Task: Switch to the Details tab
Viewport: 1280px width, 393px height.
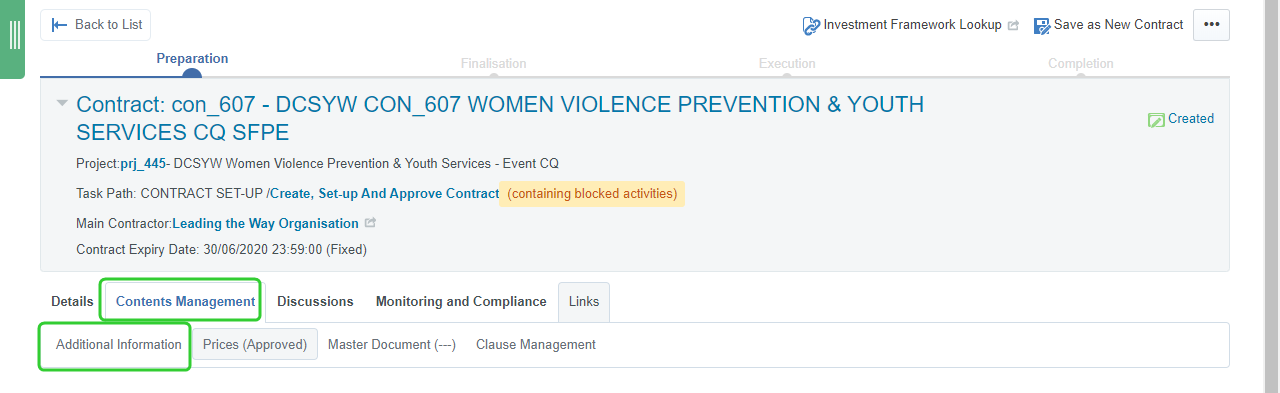Action: pos(72,301)
